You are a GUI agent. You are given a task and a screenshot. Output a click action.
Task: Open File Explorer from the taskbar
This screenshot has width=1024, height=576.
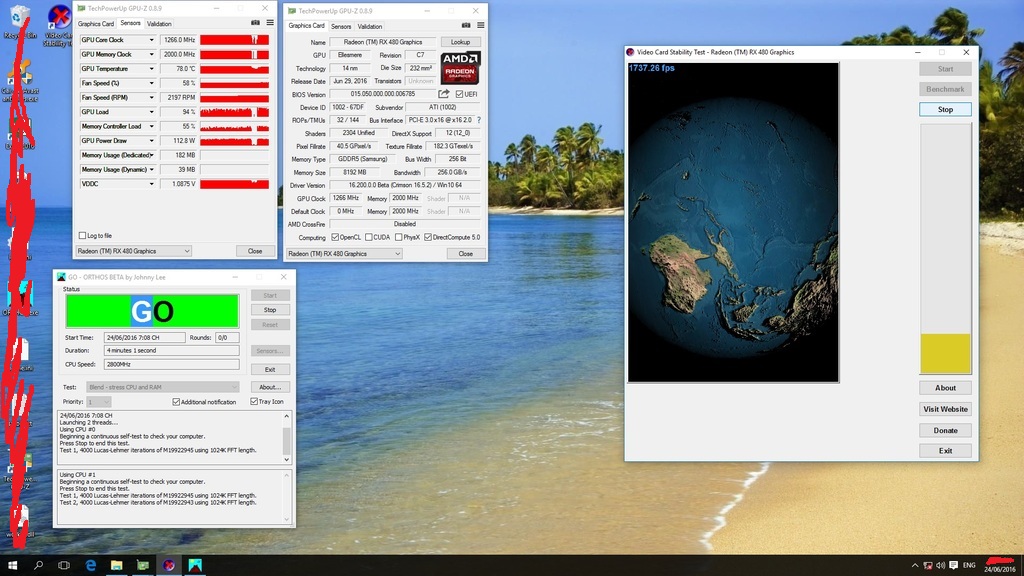117,565
